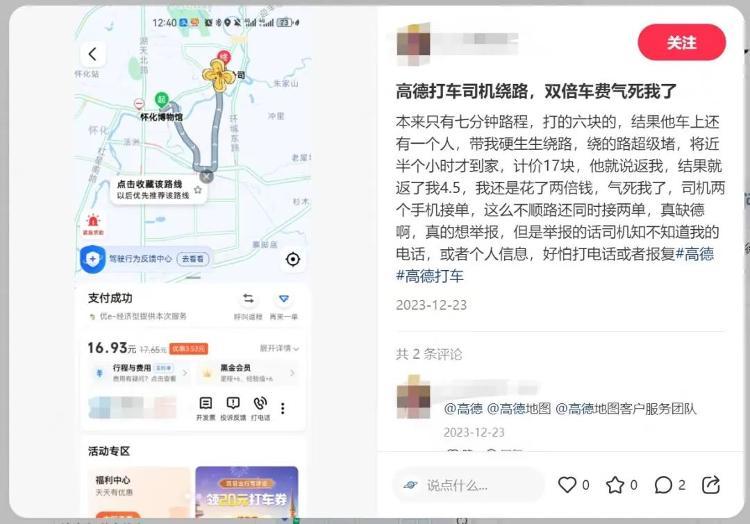This screenshot has width=750, height=524.
Task: Toggle the star to save this route
Action: click(198, 190)
